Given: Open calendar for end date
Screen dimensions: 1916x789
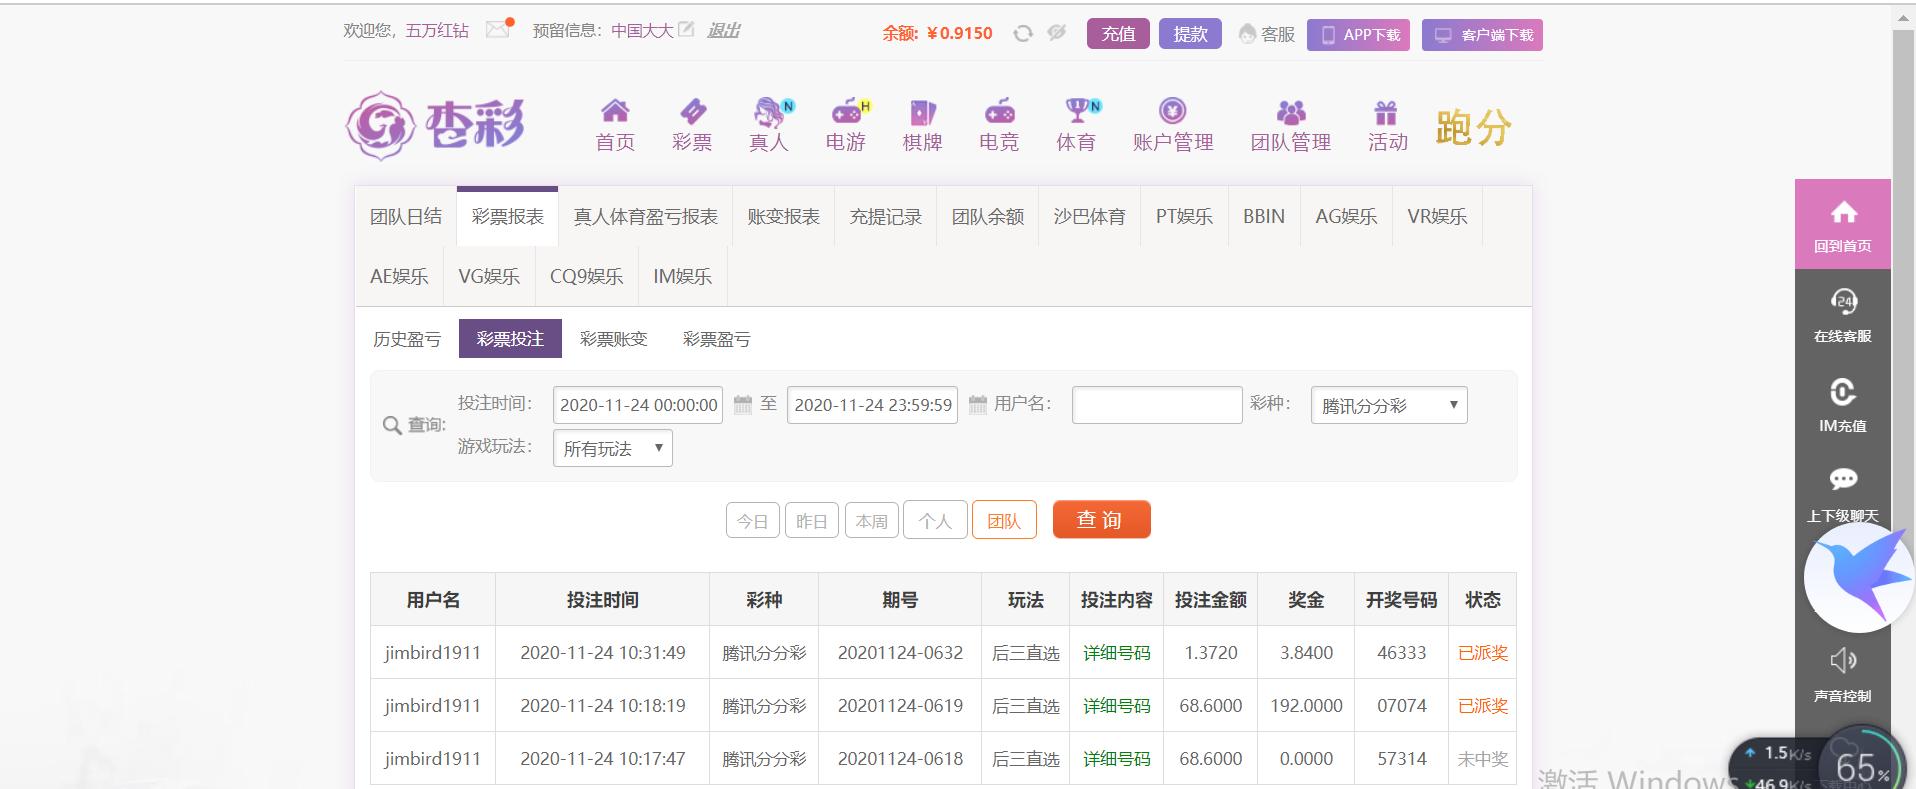Looking at the screenshot, I should (x=978, y=404).
